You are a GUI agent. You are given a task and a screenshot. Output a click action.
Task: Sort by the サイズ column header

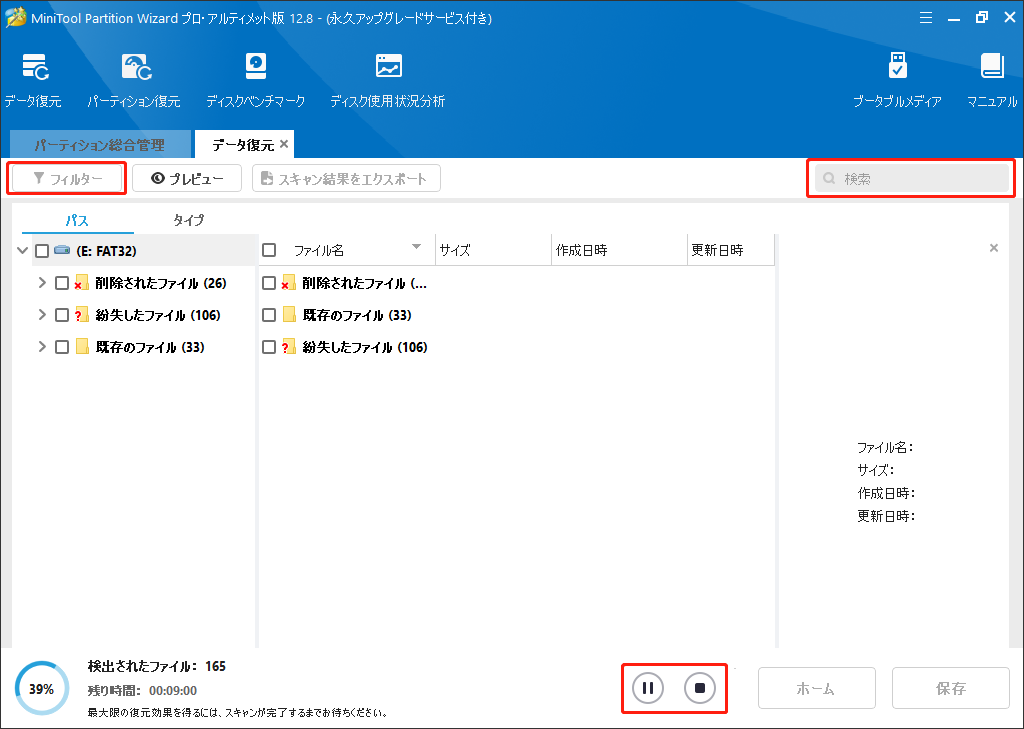coord(494,250)
